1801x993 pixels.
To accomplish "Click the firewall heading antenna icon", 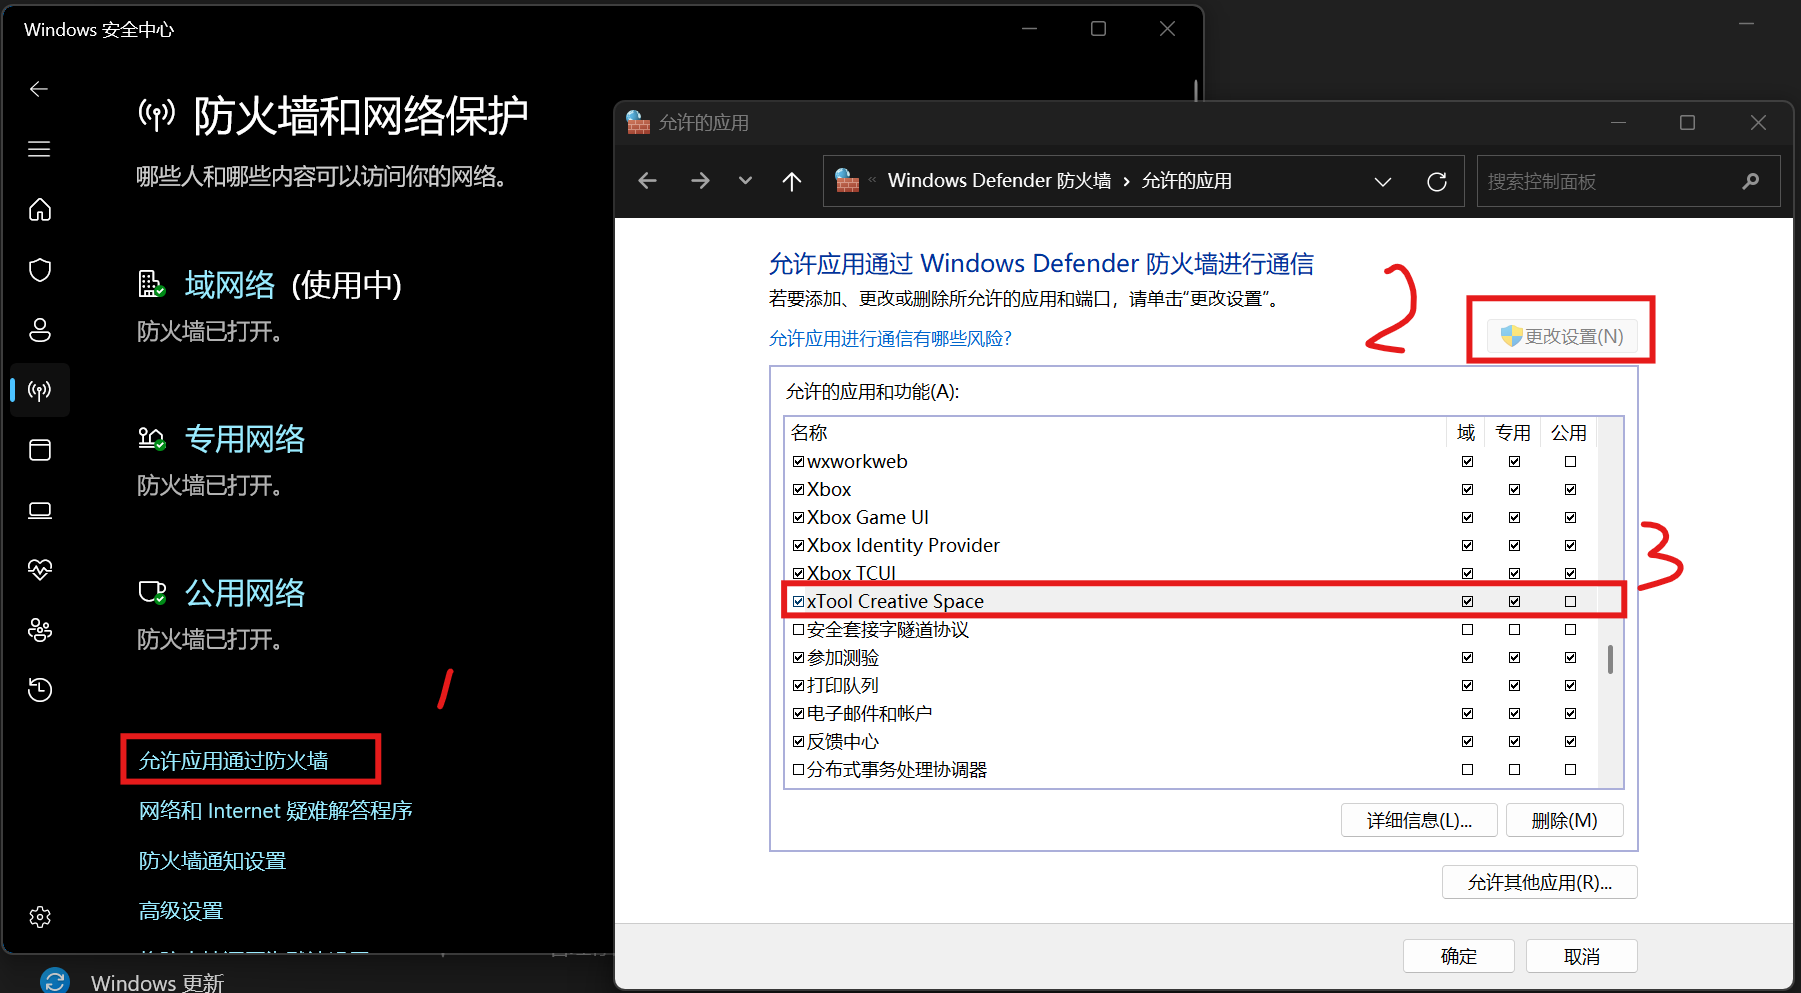I will click(x=156, y=116).
